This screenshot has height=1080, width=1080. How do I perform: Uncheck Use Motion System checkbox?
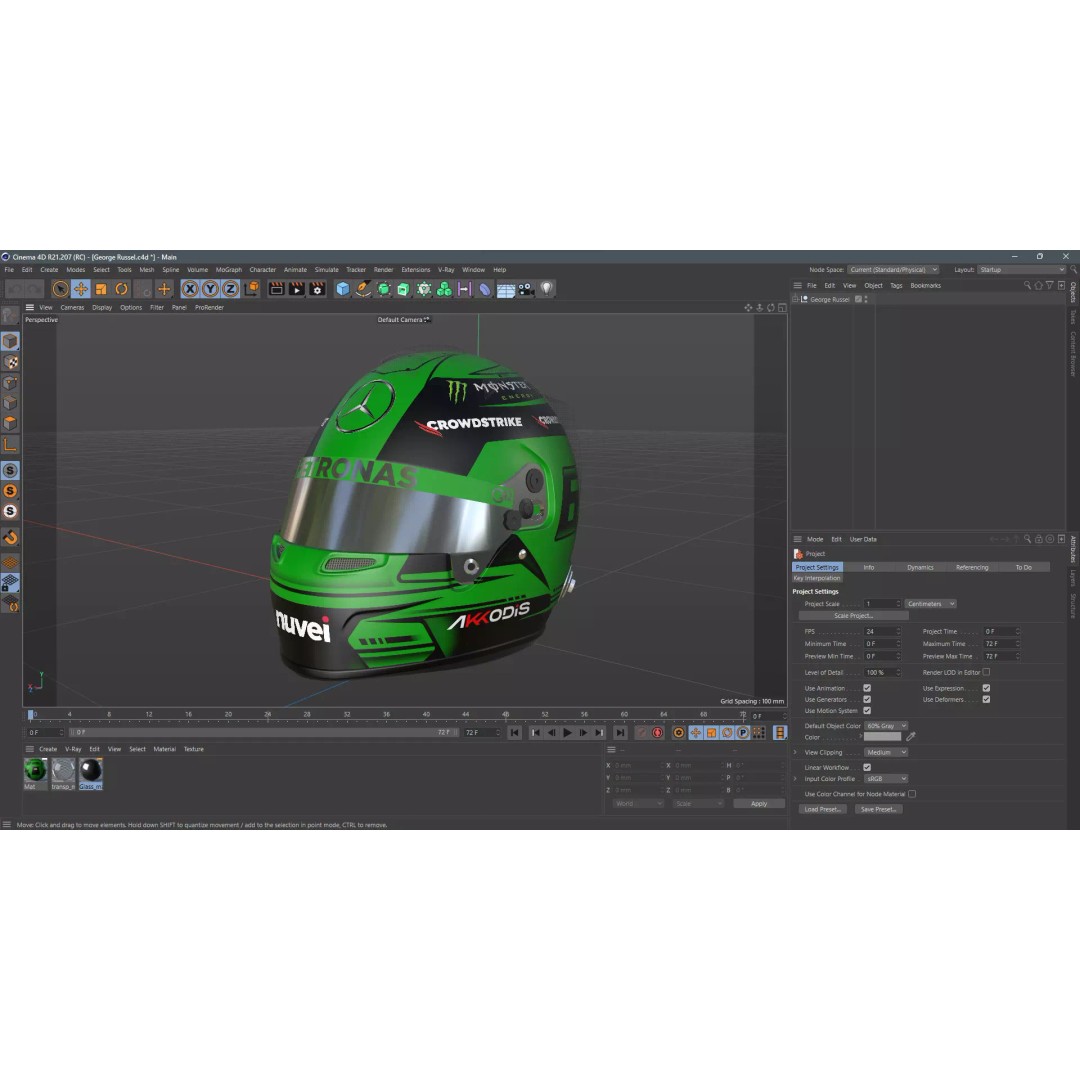tap(867, 710)
